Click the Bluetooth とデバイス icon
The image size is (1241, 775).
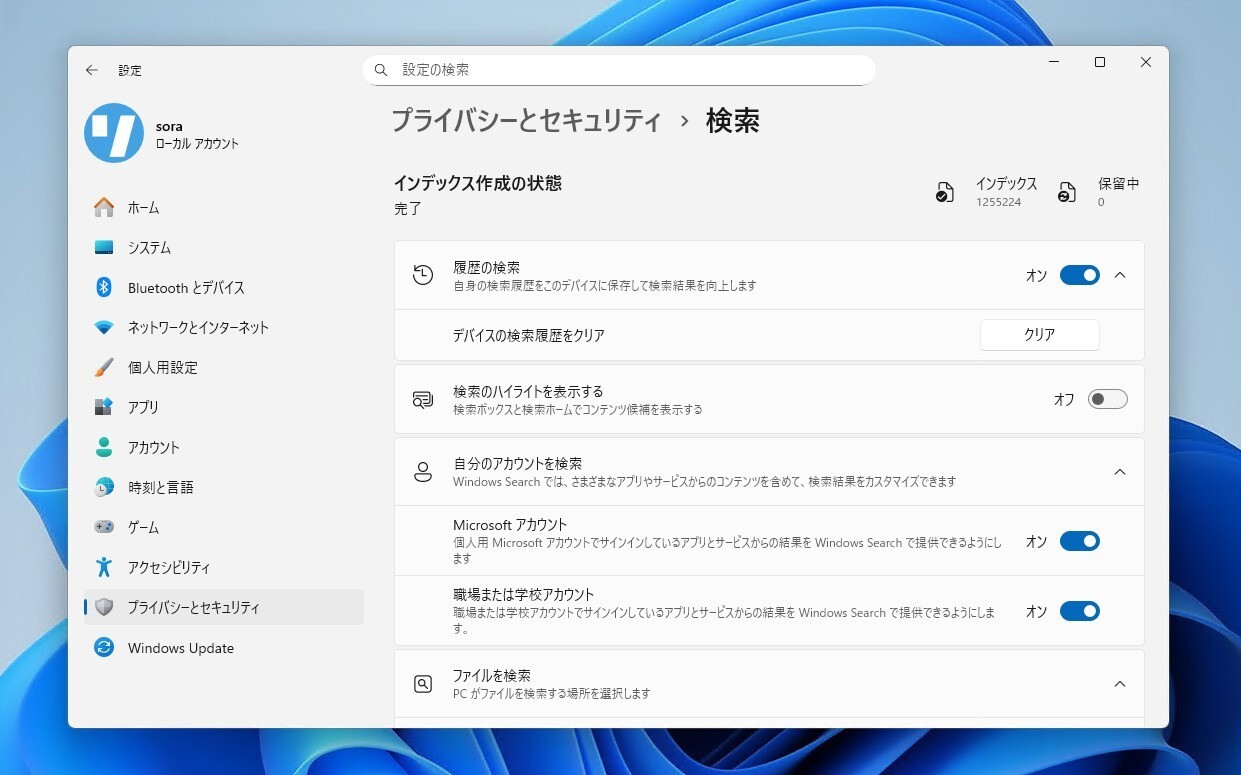pyautogui.click(x=104, y=287)
